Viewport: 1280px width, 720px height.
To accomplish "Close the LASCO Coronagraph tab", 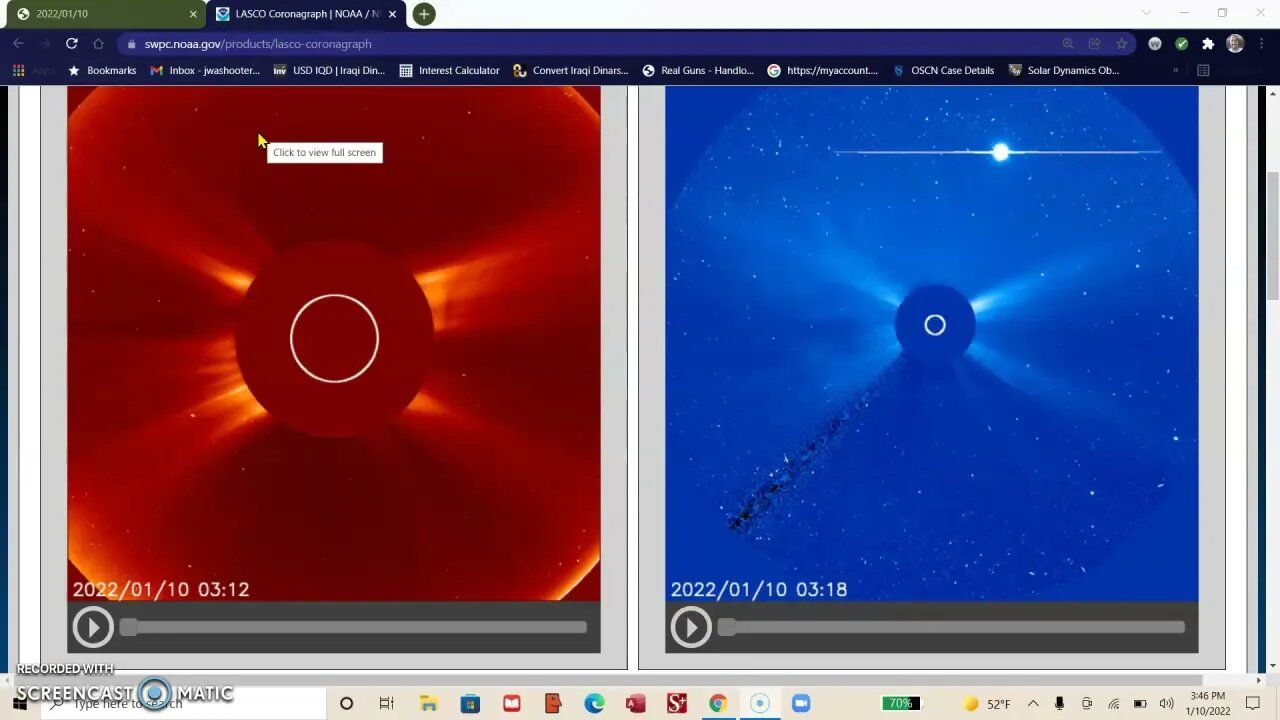I will (x=392, y=14).
